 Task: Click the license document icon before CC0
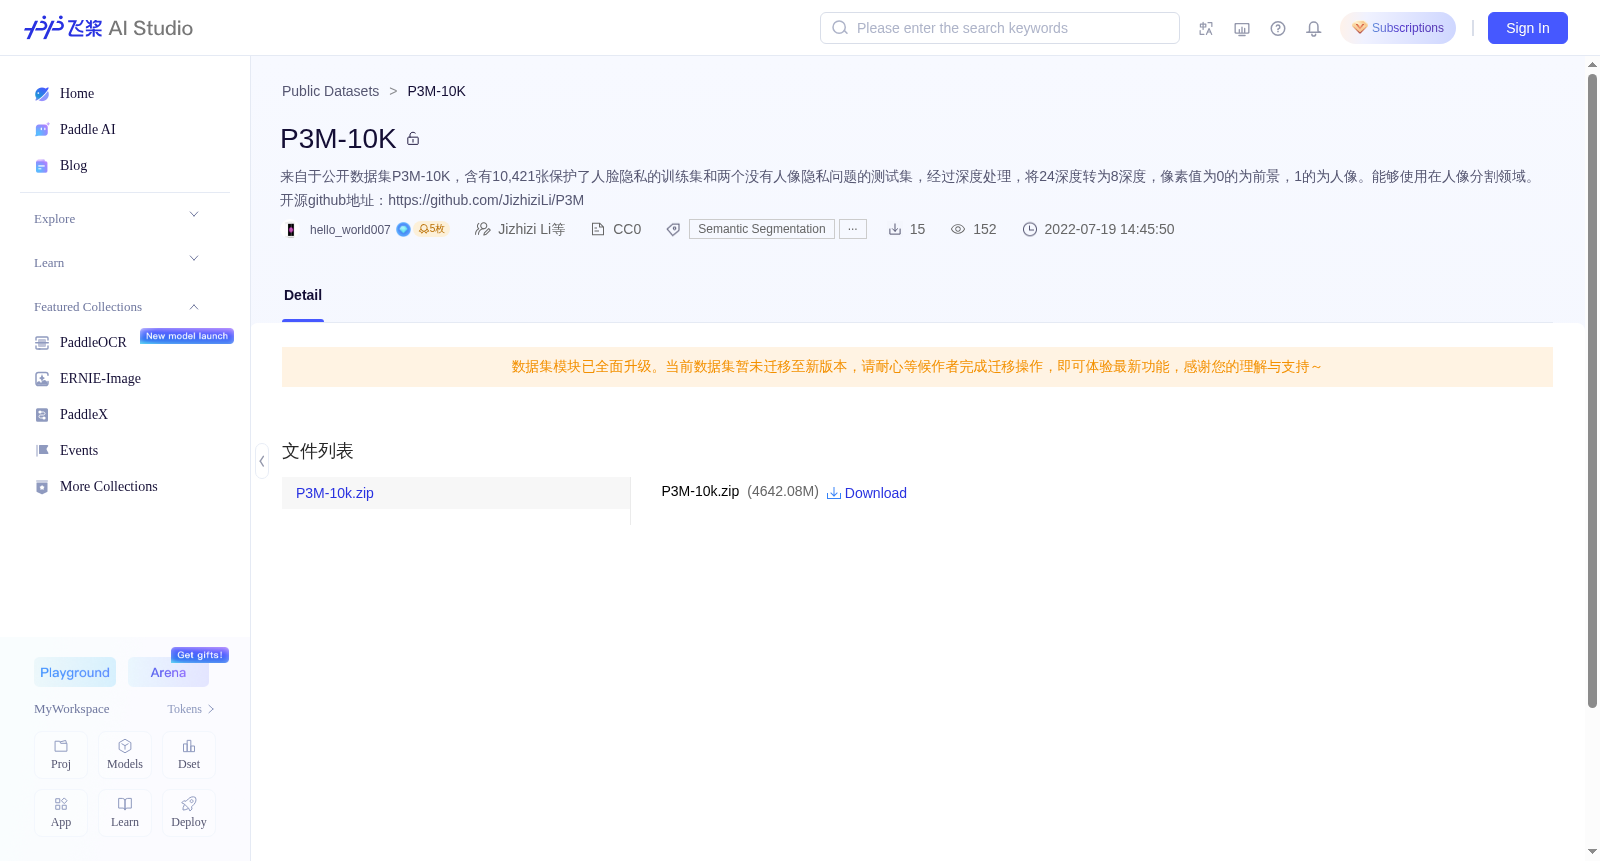(x=598, y=229)
